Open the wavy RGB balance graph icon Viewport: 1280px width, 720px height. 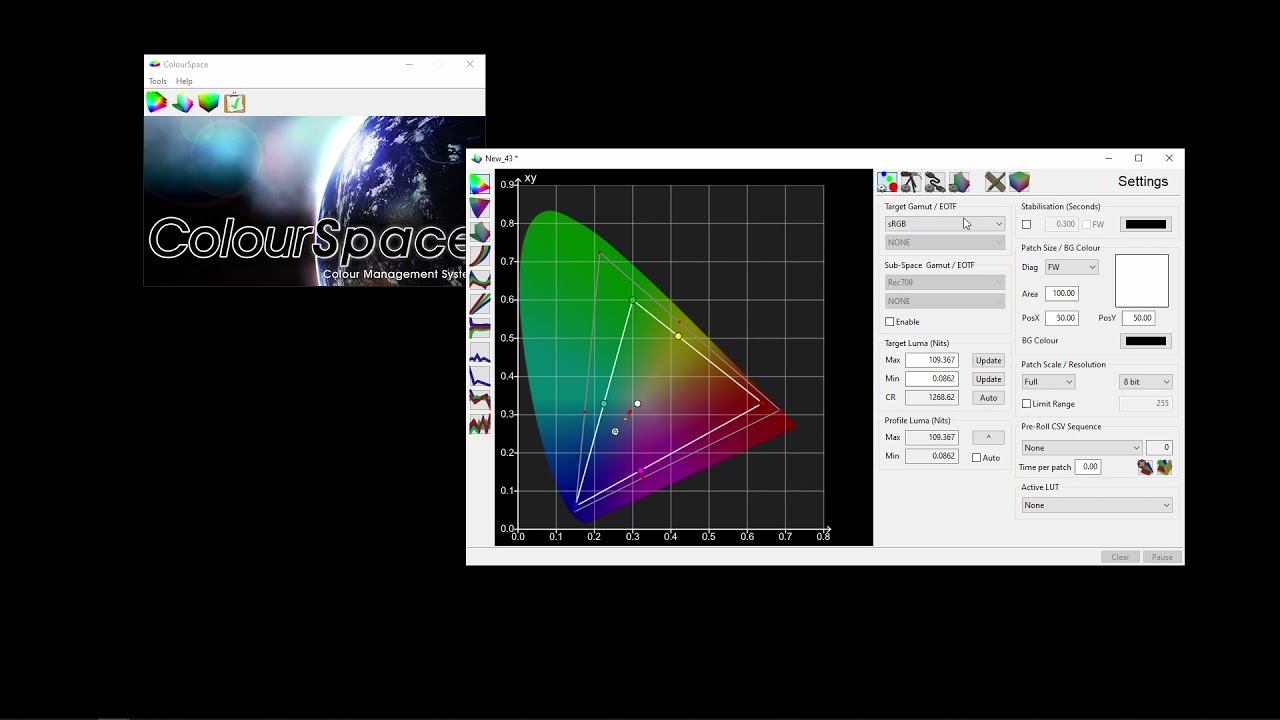click(480, 280)
